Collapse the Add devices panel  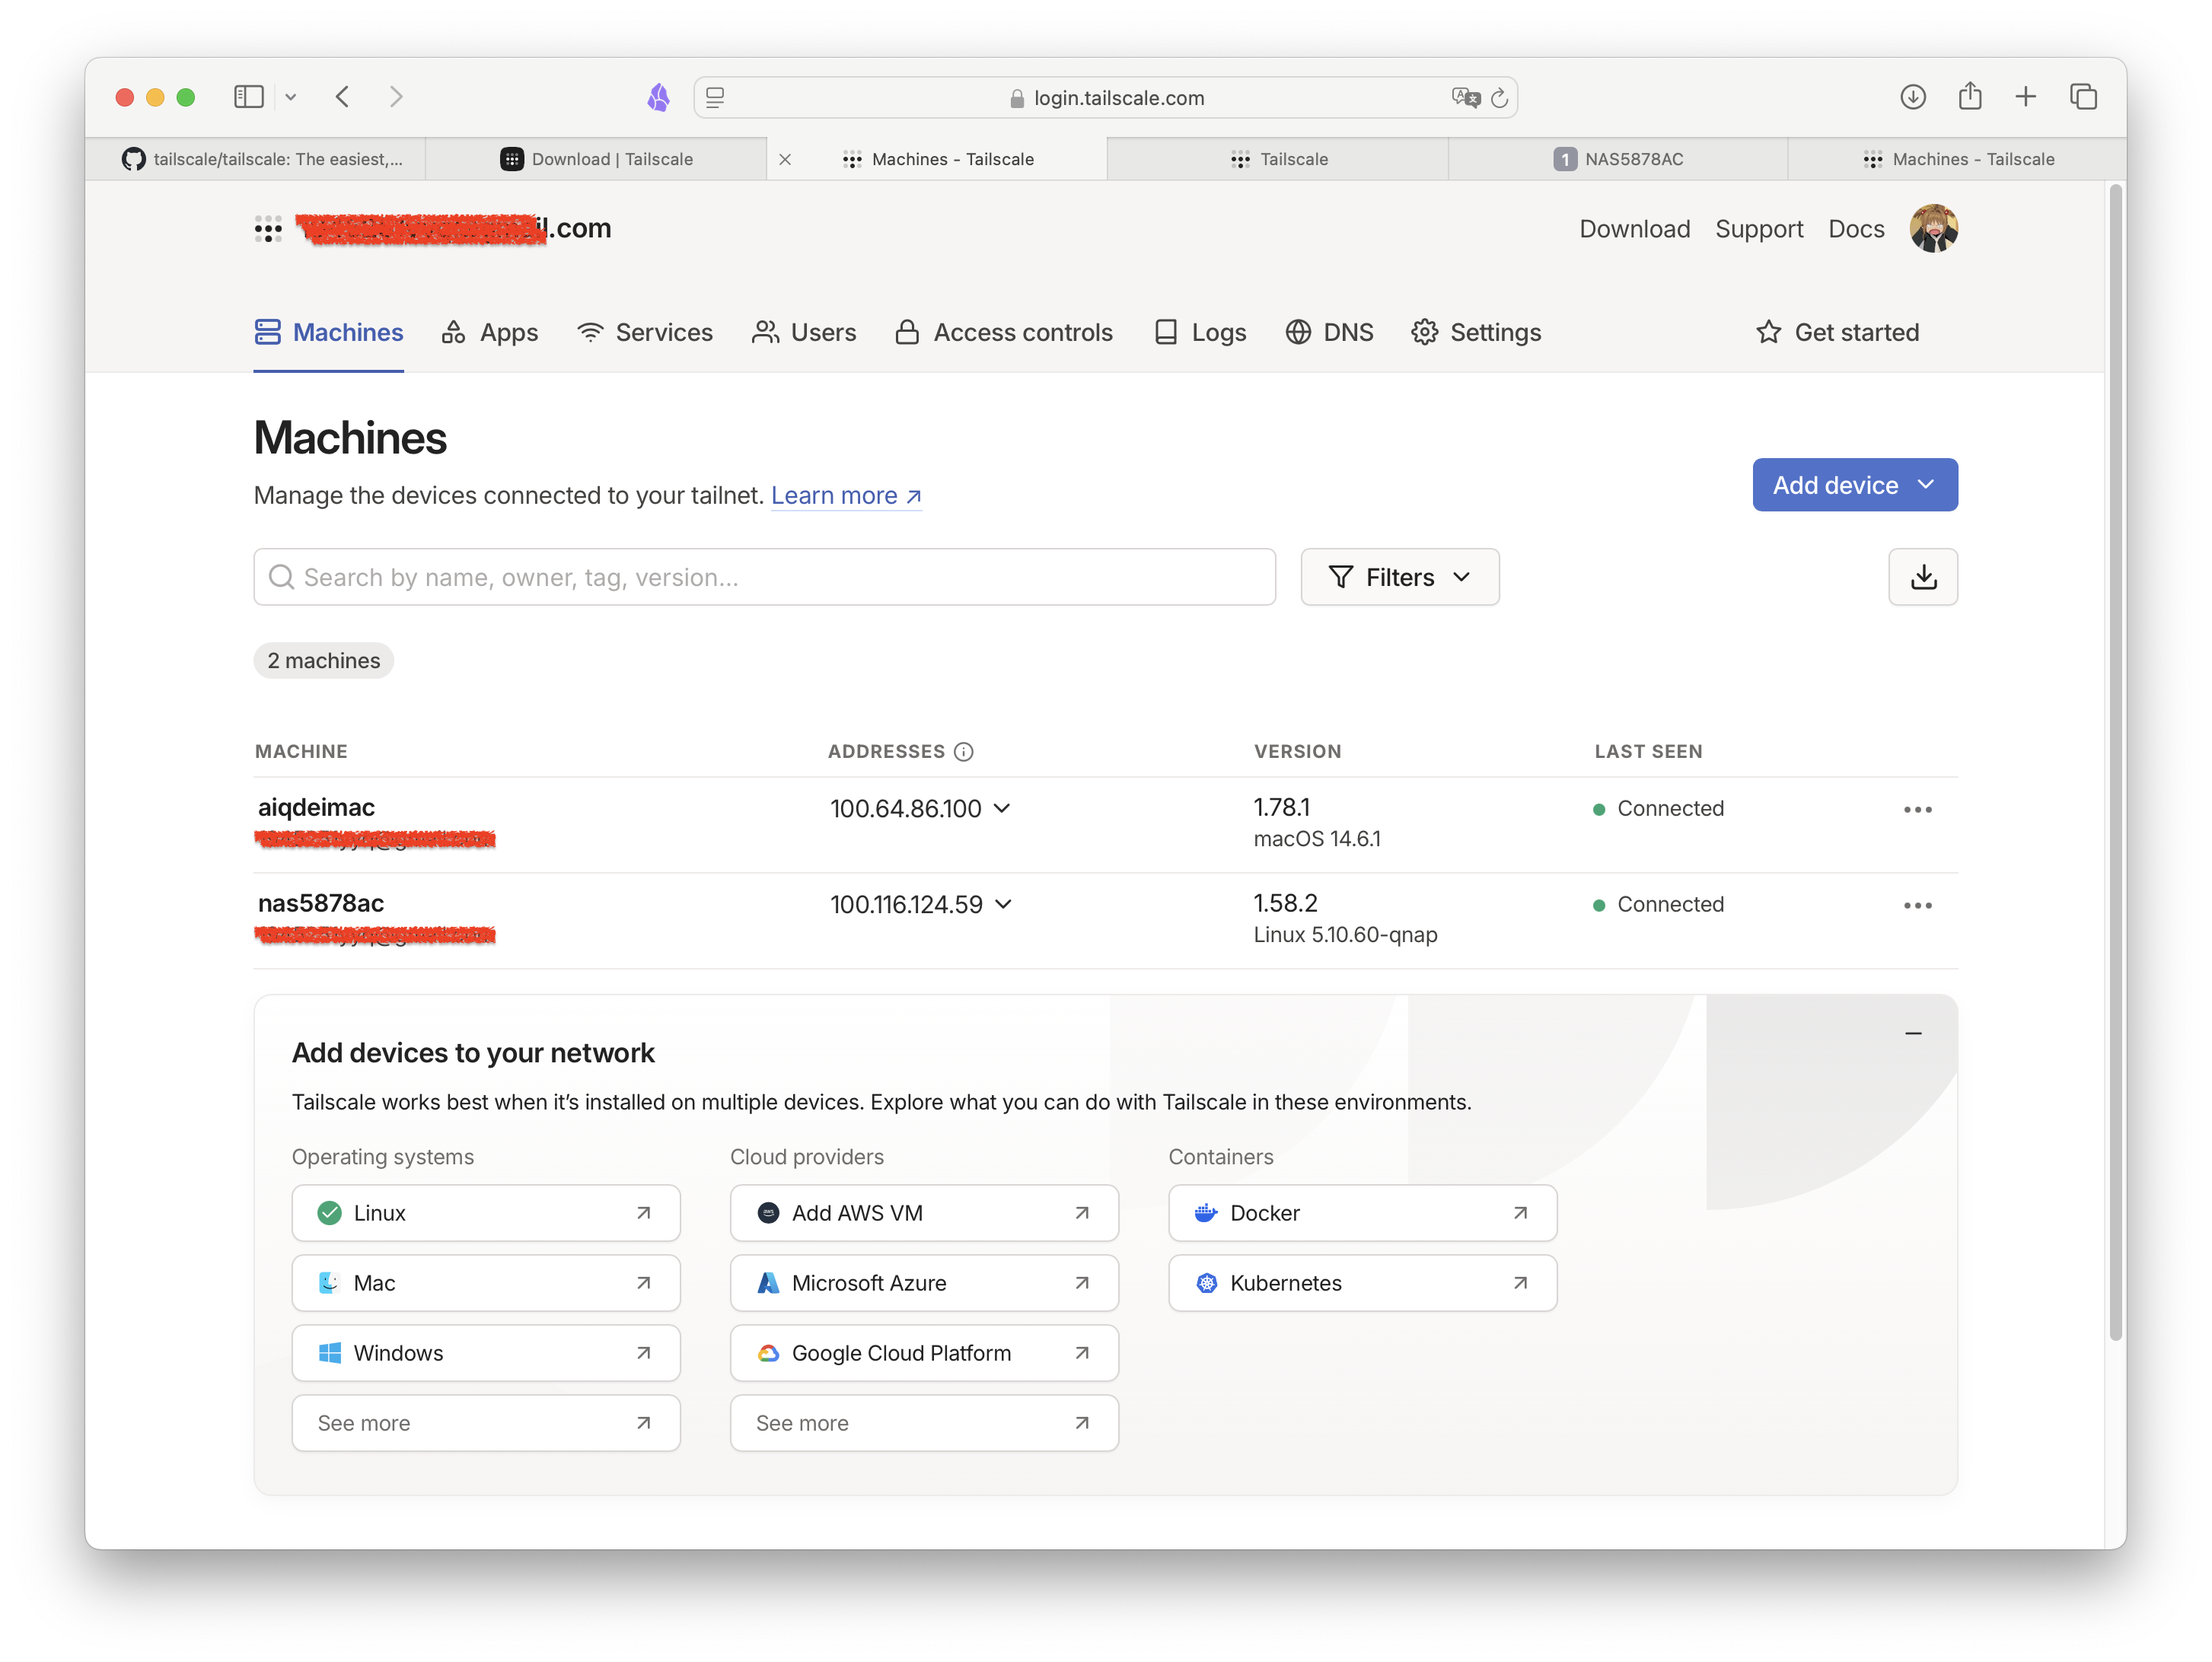tap(1912, 1033)
